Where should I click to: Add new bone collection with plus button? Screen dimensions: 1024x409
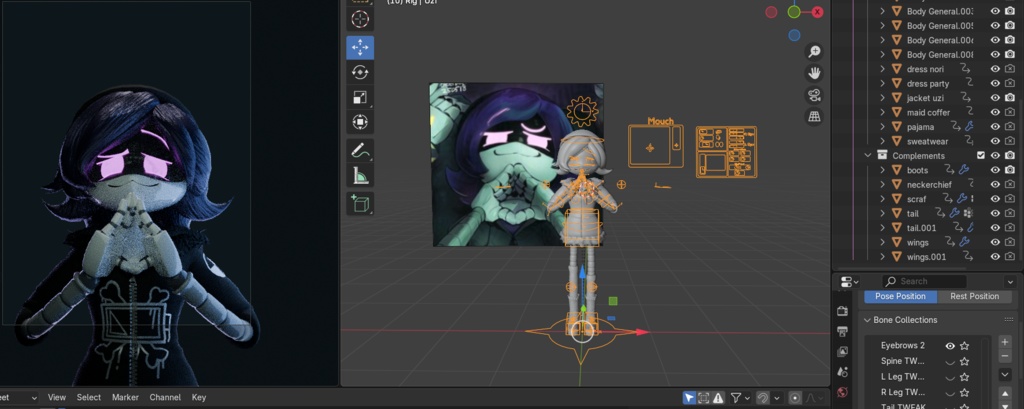pyautogui.click(x=1005, y=342)
